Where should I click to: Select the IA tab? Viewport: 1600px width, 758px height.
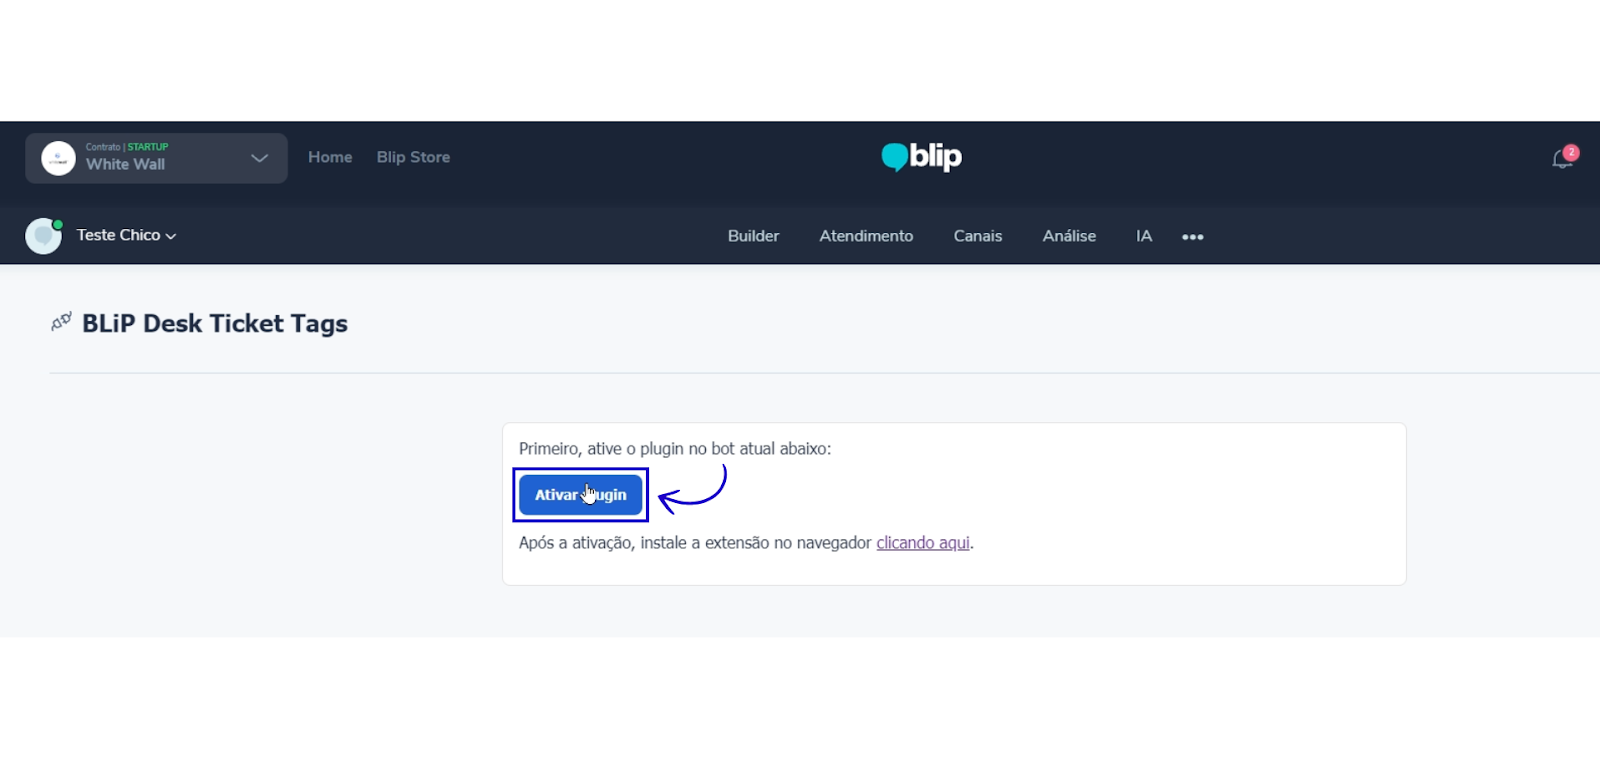coord(1144,236)
